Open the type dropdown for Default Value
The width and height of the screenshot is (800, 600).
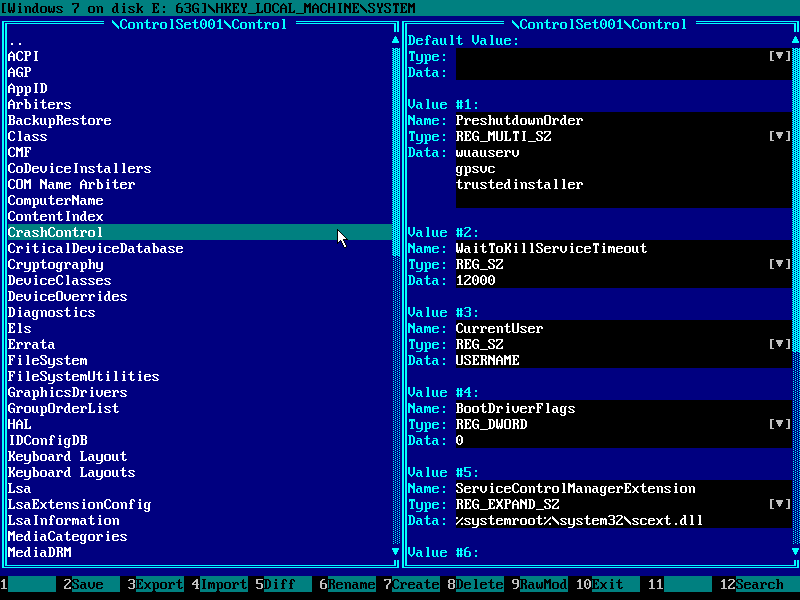pos(780,56)
